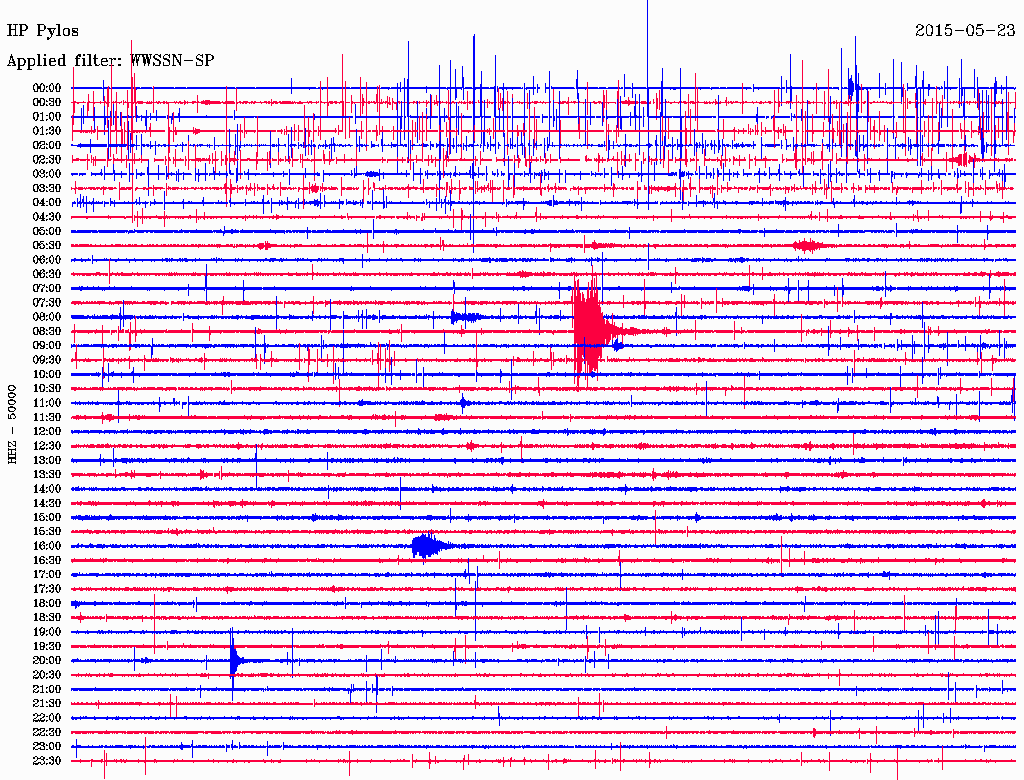Viewport: 1024px width, 780px height.
Task: Select the 03:30 time label
Action: [47, 189]
